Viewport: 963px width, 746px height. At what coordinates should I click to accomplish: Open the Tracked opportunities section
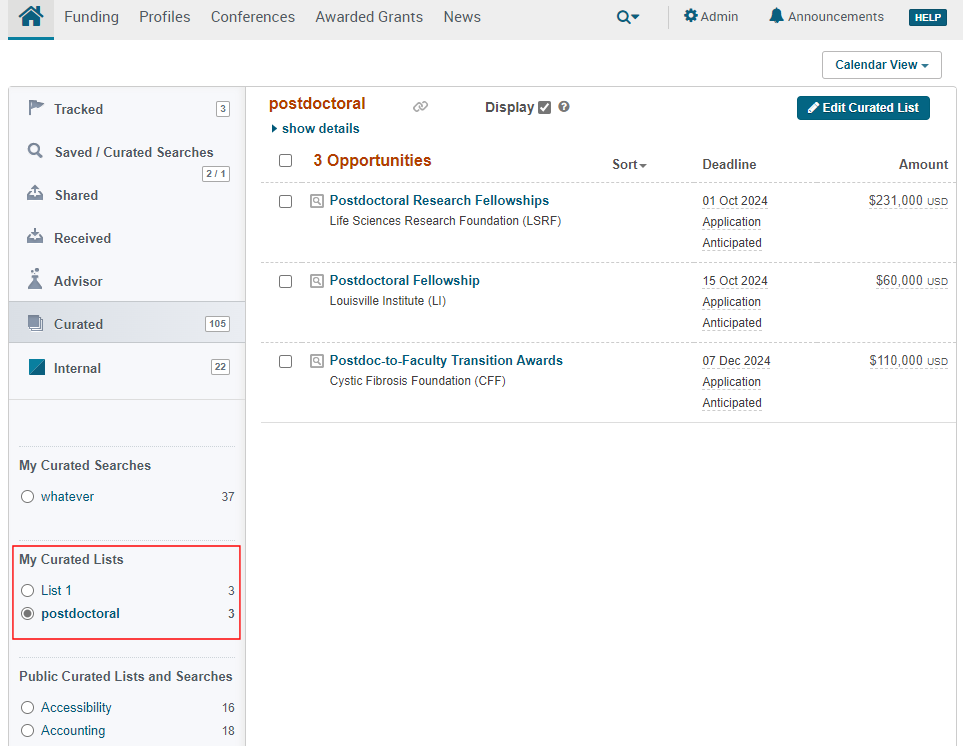click(x=78, y=109)
